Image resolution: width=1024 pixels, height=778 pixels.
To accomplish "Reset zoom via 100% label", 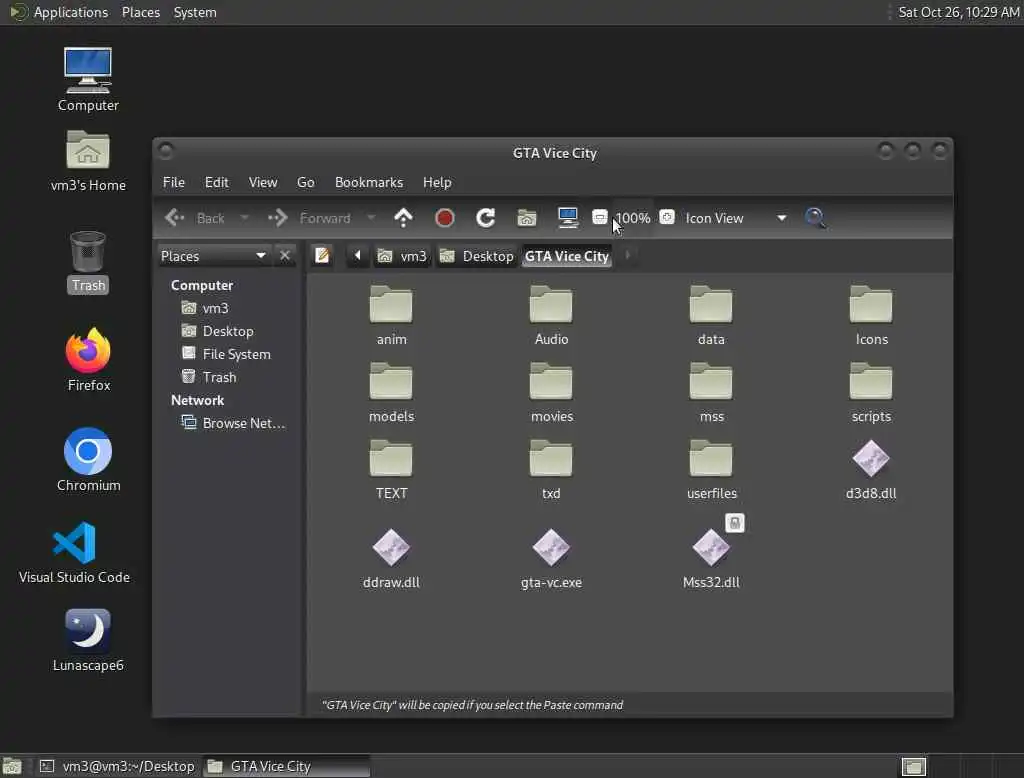I will (x=633, y=218).
